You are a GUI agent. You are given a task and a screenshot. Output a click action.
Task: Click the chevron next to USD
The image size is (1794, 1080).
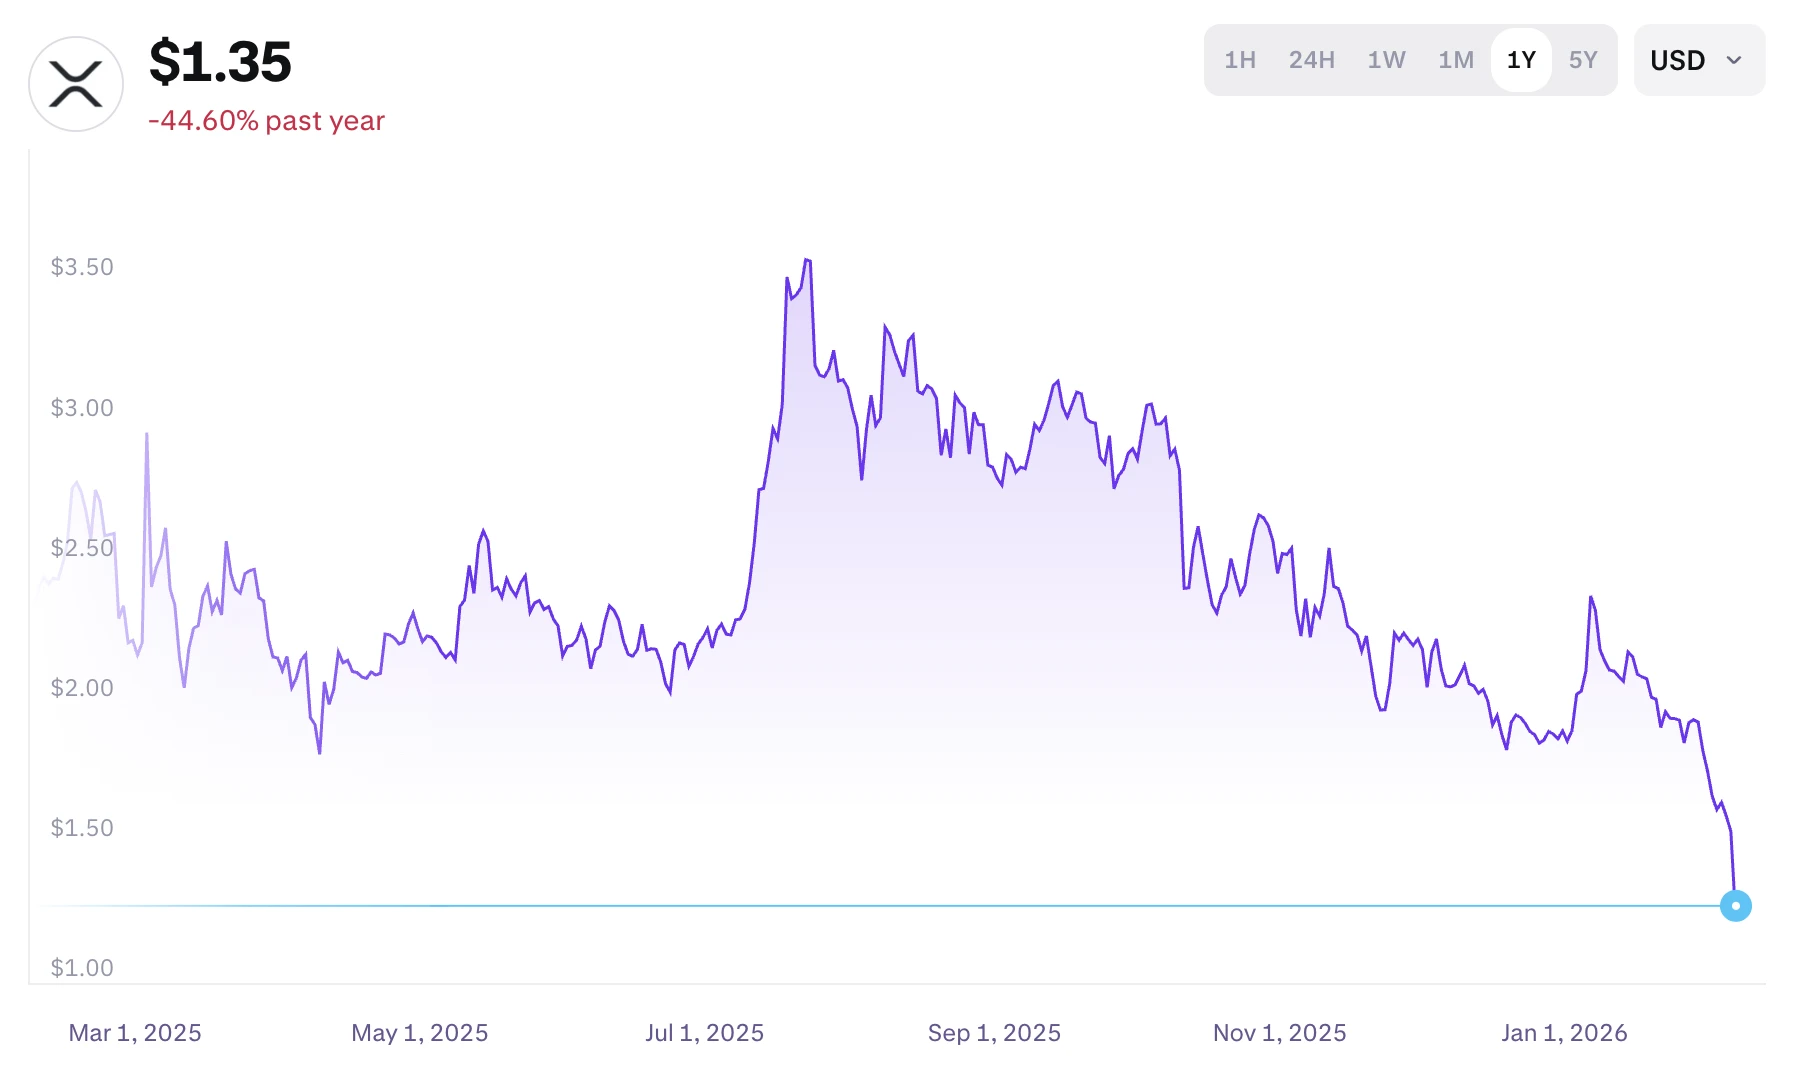coord(1734,62)
